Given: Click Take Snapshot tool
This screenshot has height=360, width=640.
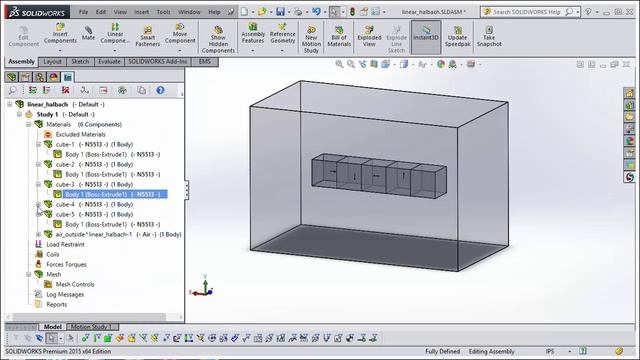Looking at the screenshot, I should point(489,36).
